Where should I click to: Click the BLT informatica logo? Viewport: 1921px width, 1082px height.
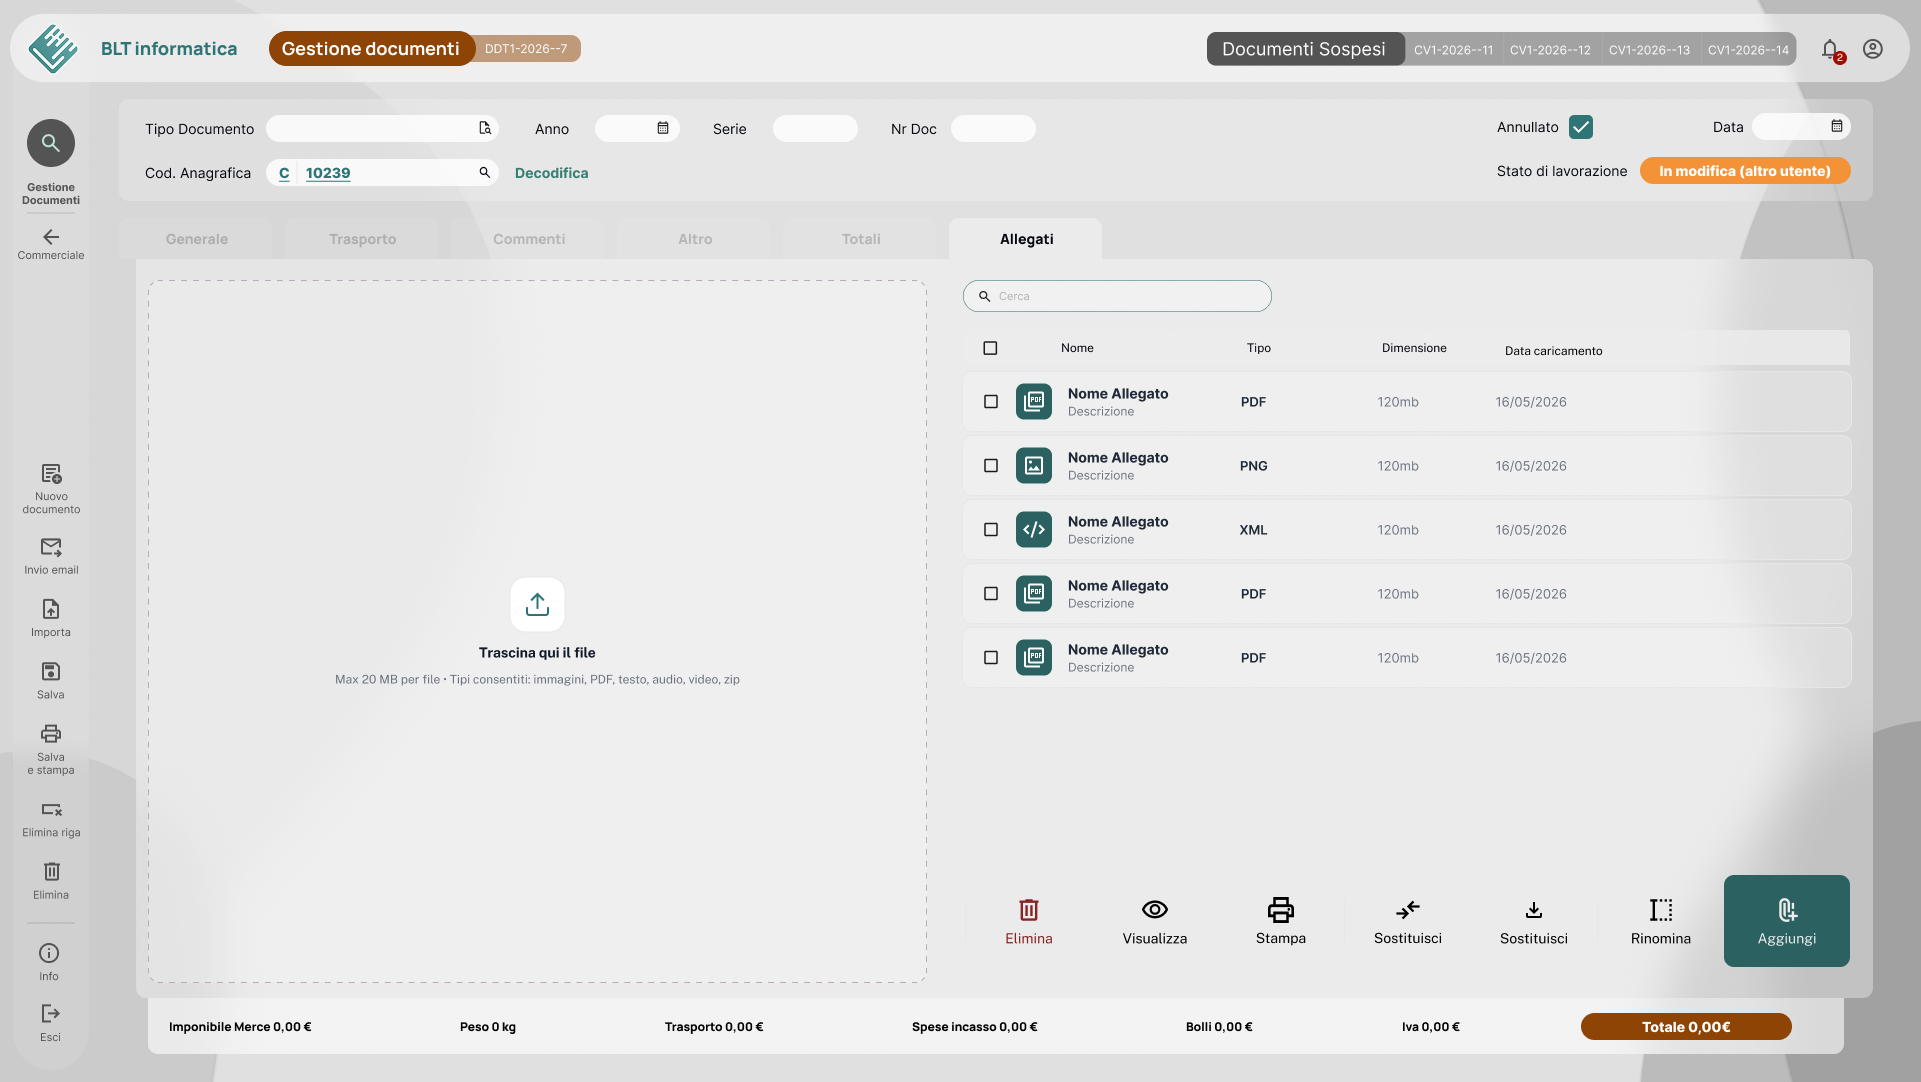(x=53, y=48)
